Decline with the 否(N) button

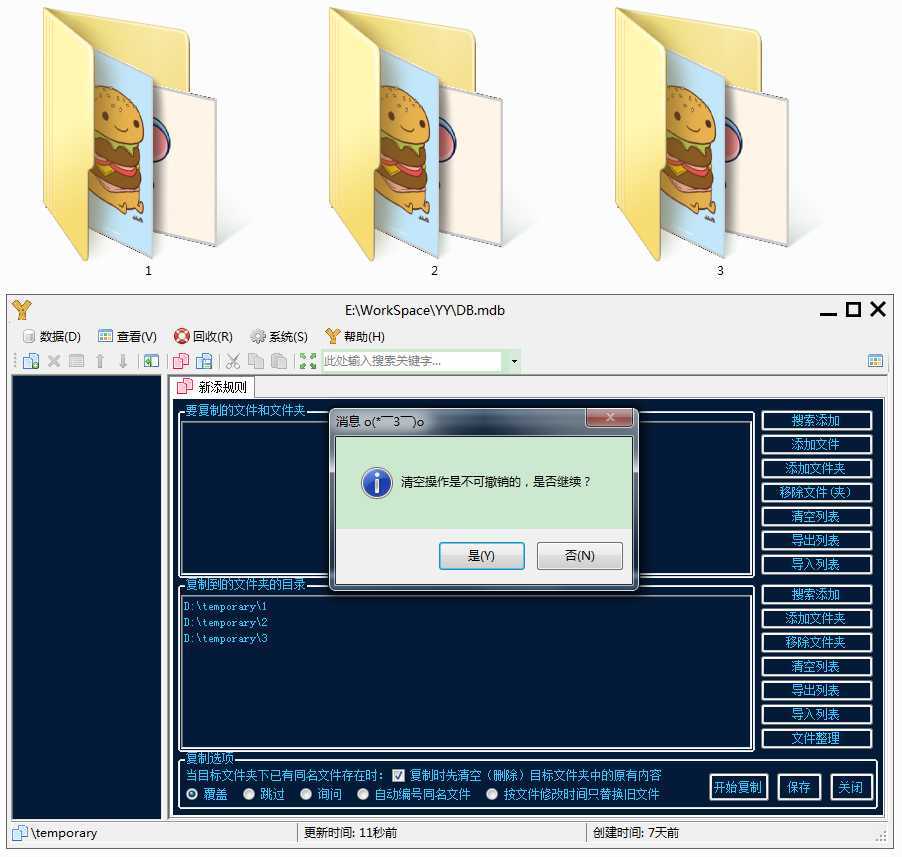click(579, 556)
